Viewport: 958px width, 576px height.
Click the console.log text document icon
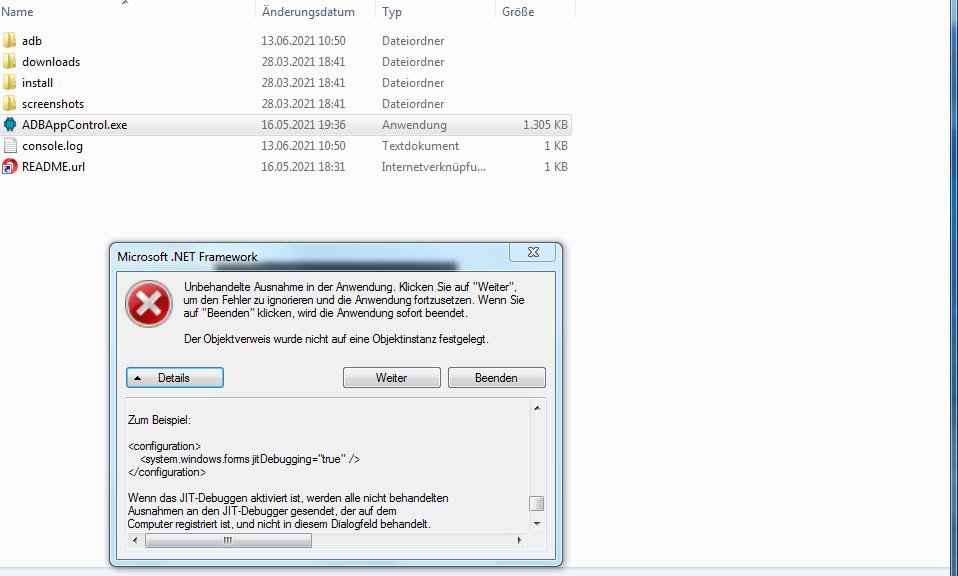pos(9,145)
